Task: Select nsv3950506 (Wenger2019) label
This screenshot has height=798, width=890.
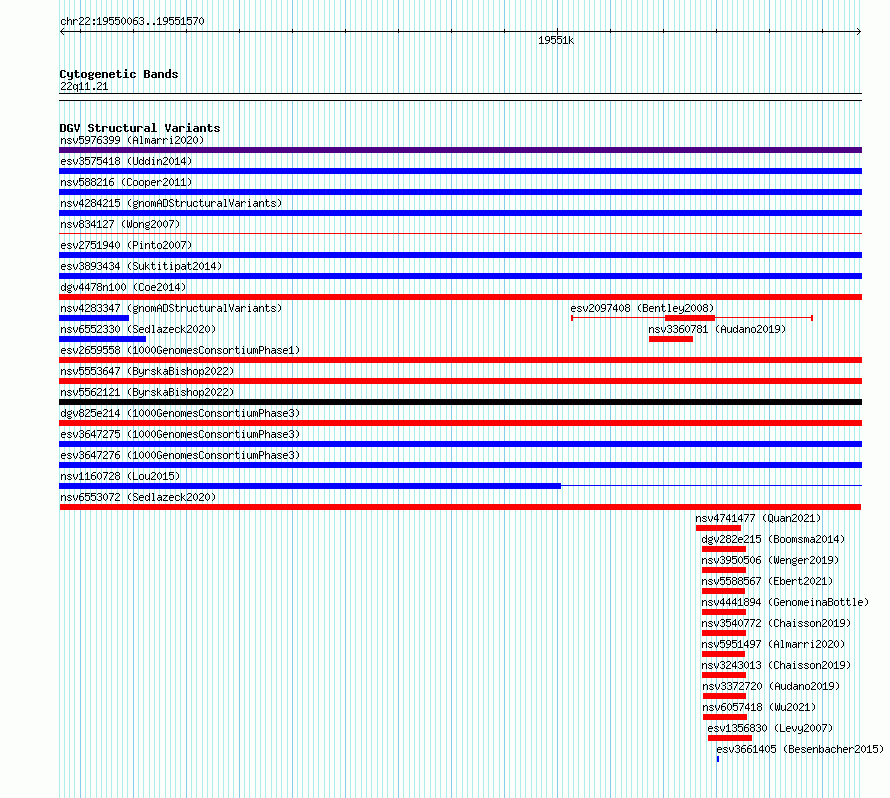Action: [x=770, y=560]
